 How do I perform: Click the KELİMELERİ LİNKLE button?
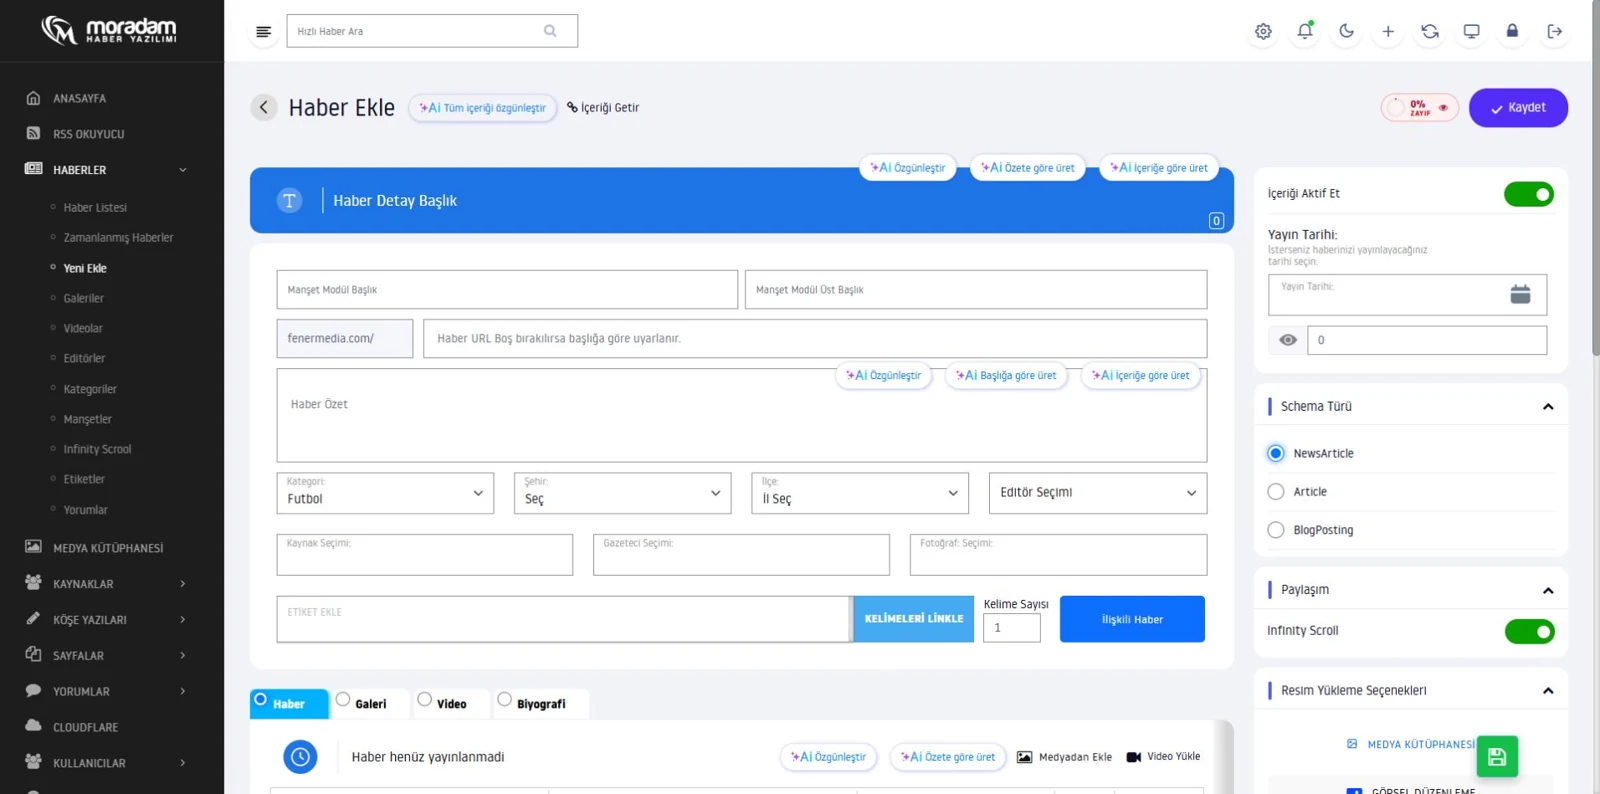914,619
